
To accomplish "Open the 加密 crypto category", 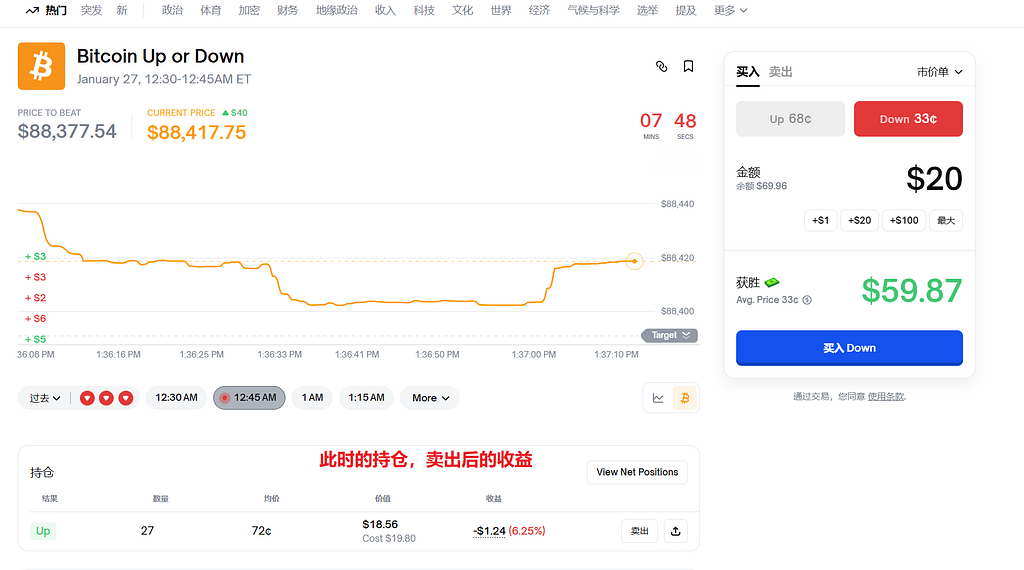I will pos(249,10).
